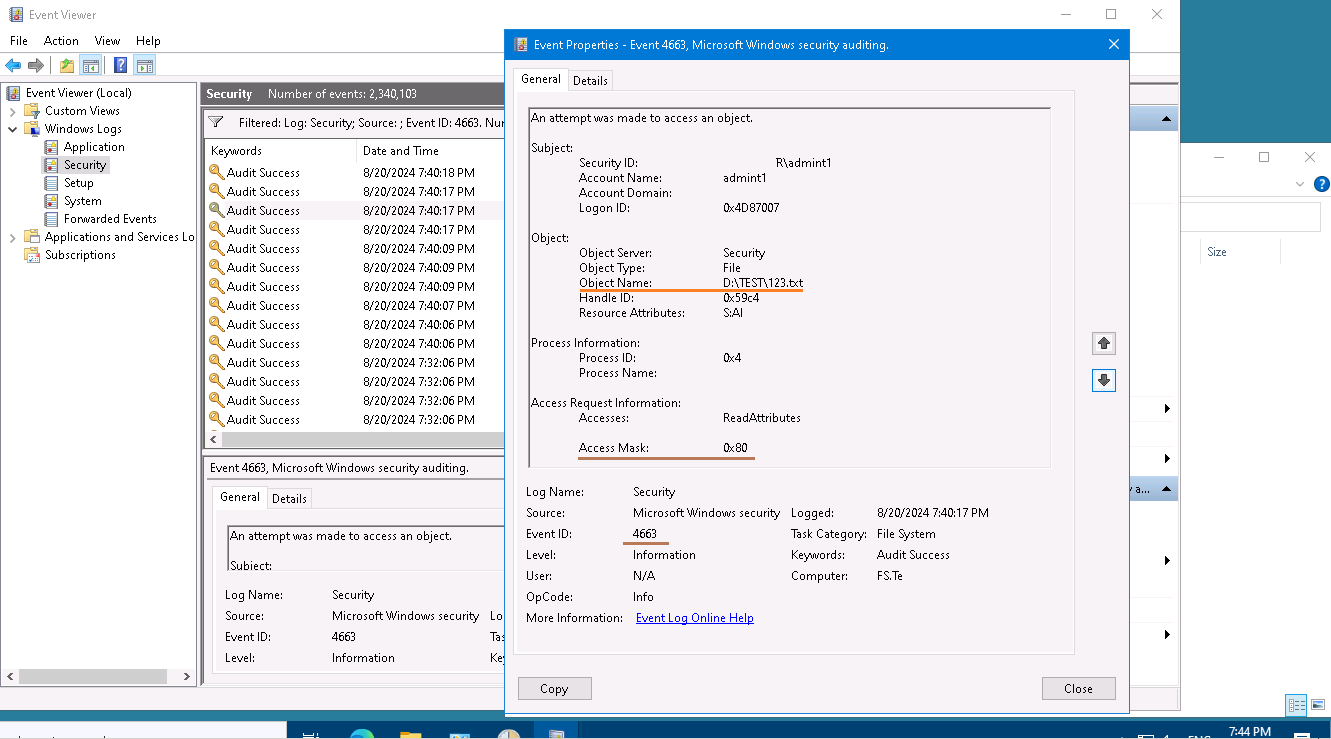Click the taskbar clock showing 7:44 PM
Viewport: 1331px width, 739px height.
(x=1249, y=732)
